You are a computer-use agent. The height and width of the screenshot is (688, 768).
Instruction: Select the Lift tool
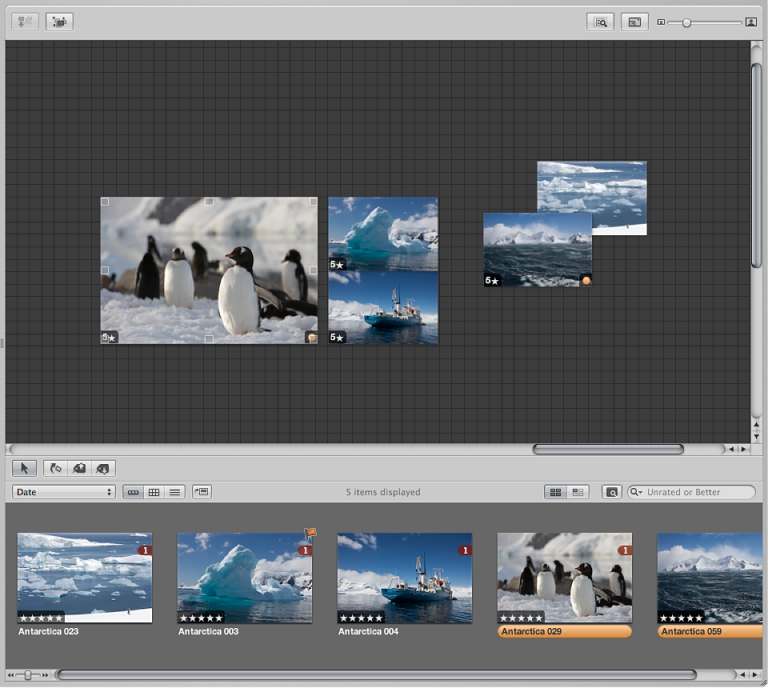pyautogui.click(x=80, y=467)
